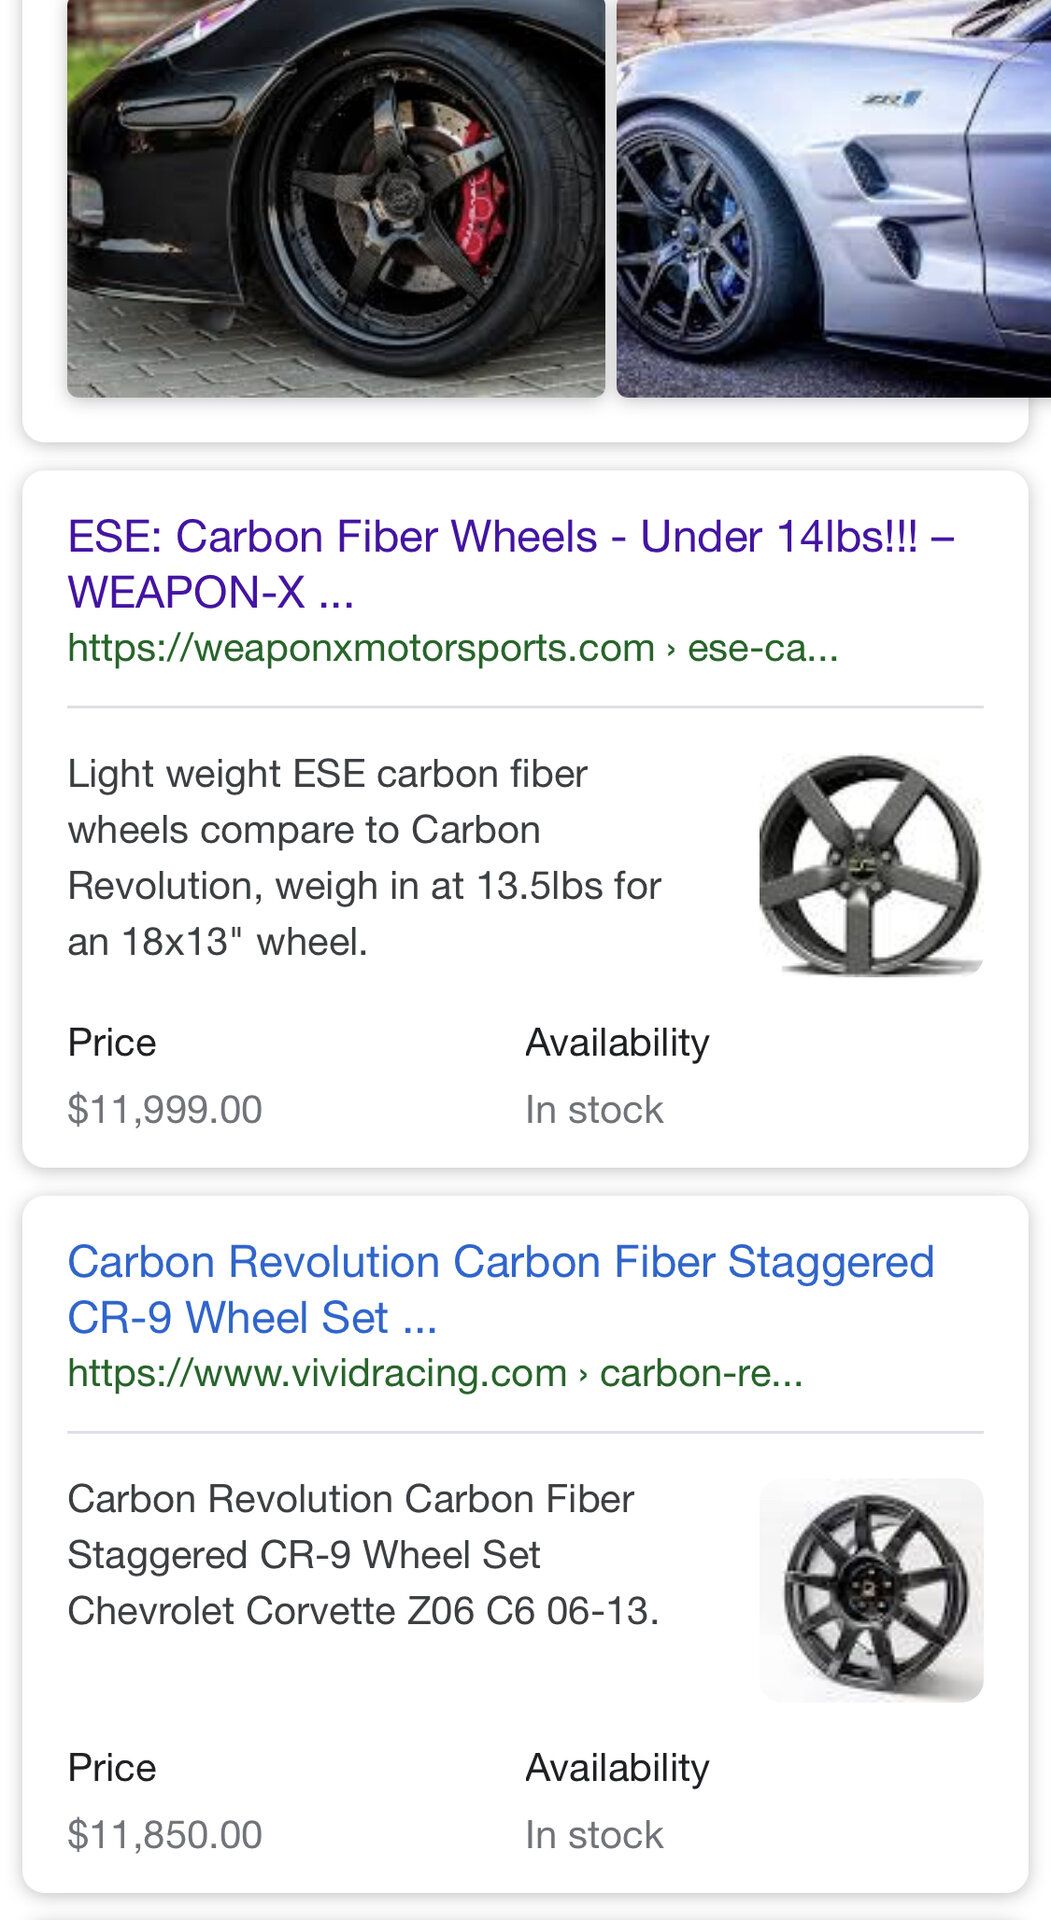Click the $11,999.00 price value
Screen dimensions: 1051x1920
165,1109
